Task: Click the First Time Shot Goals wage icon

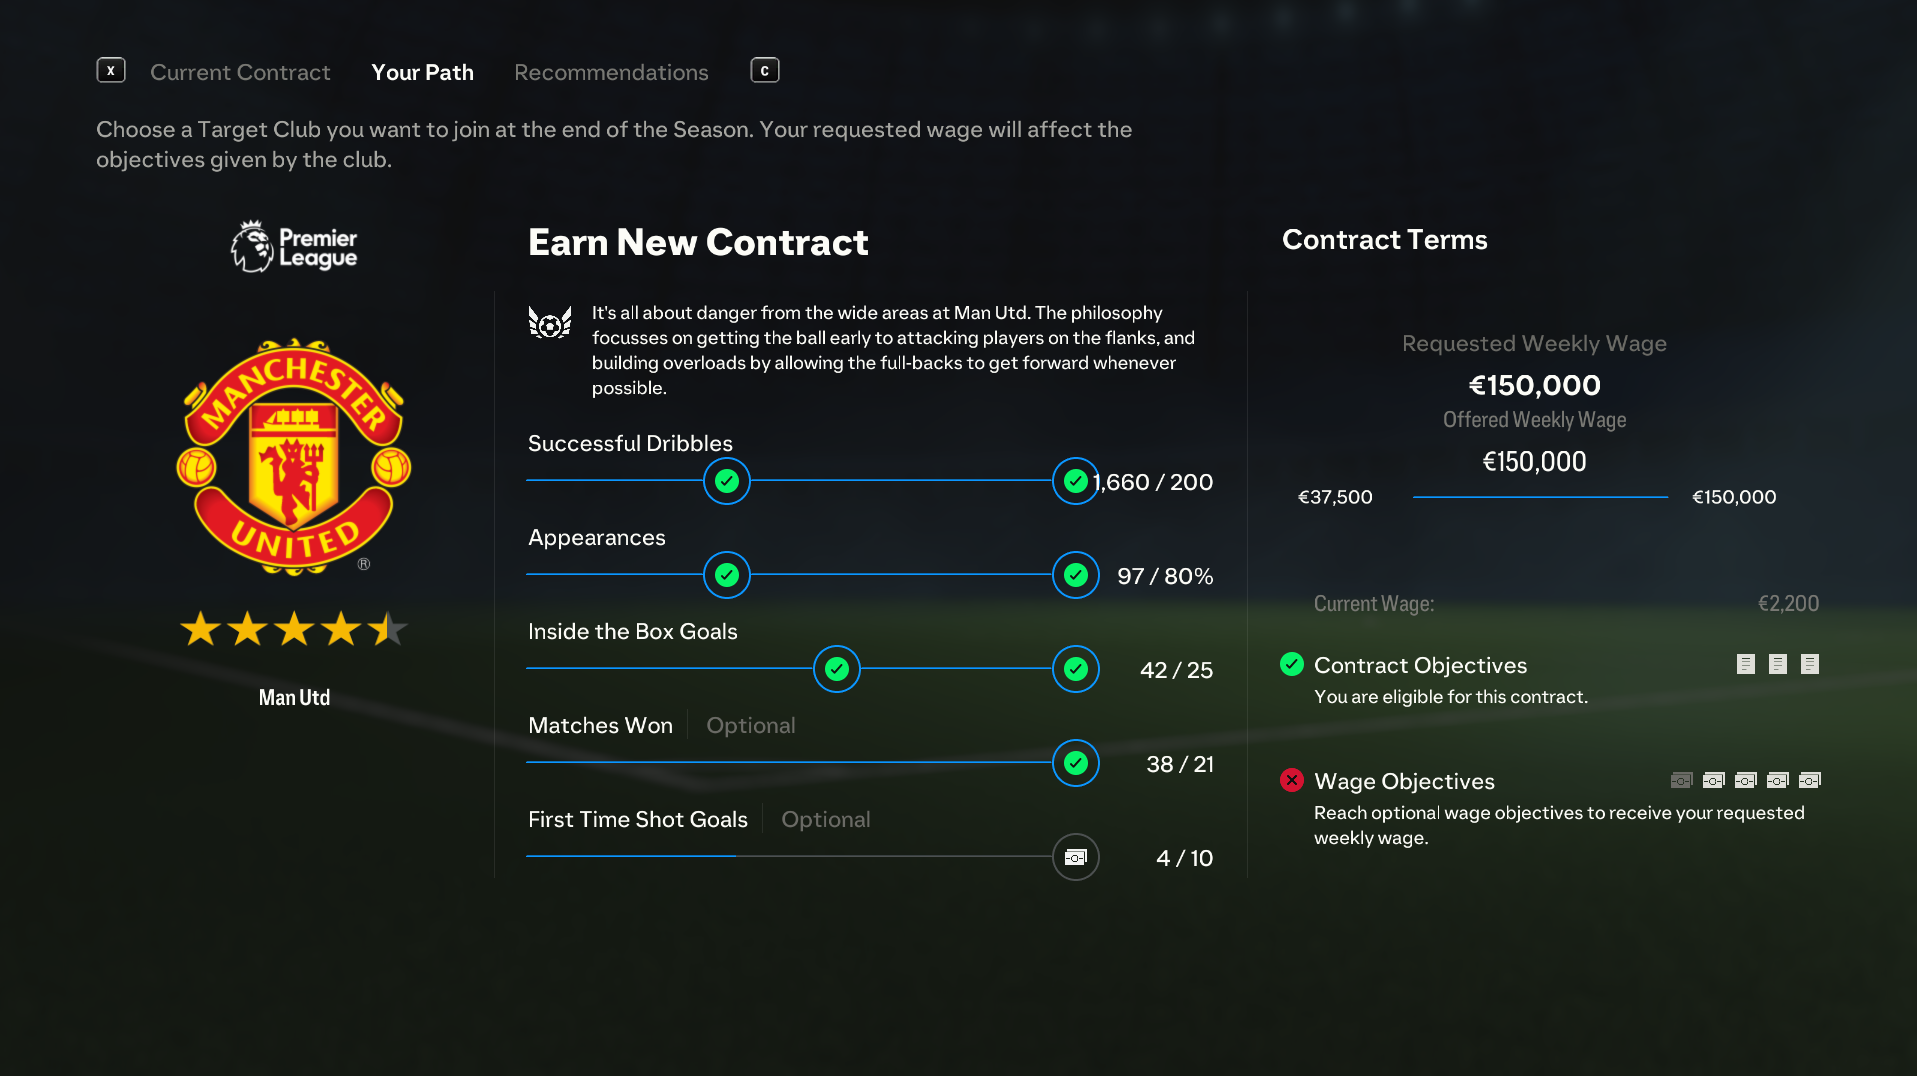Action: (x=1076, y=857)
